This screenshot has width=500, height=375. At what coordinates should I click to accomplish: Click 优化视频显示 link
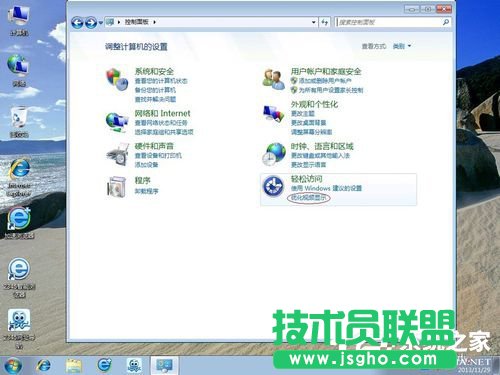(x=309, y=198)
